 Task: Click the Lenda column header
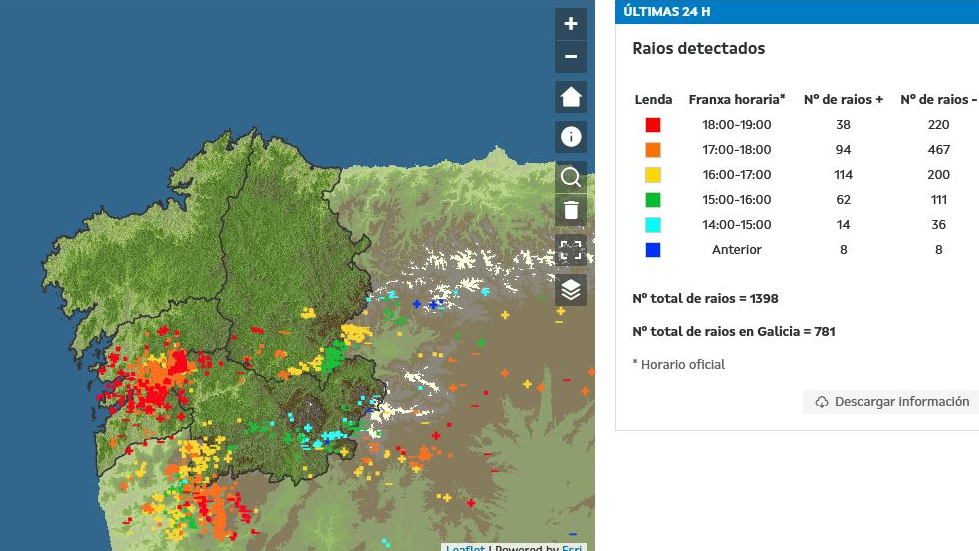[653, 99]
